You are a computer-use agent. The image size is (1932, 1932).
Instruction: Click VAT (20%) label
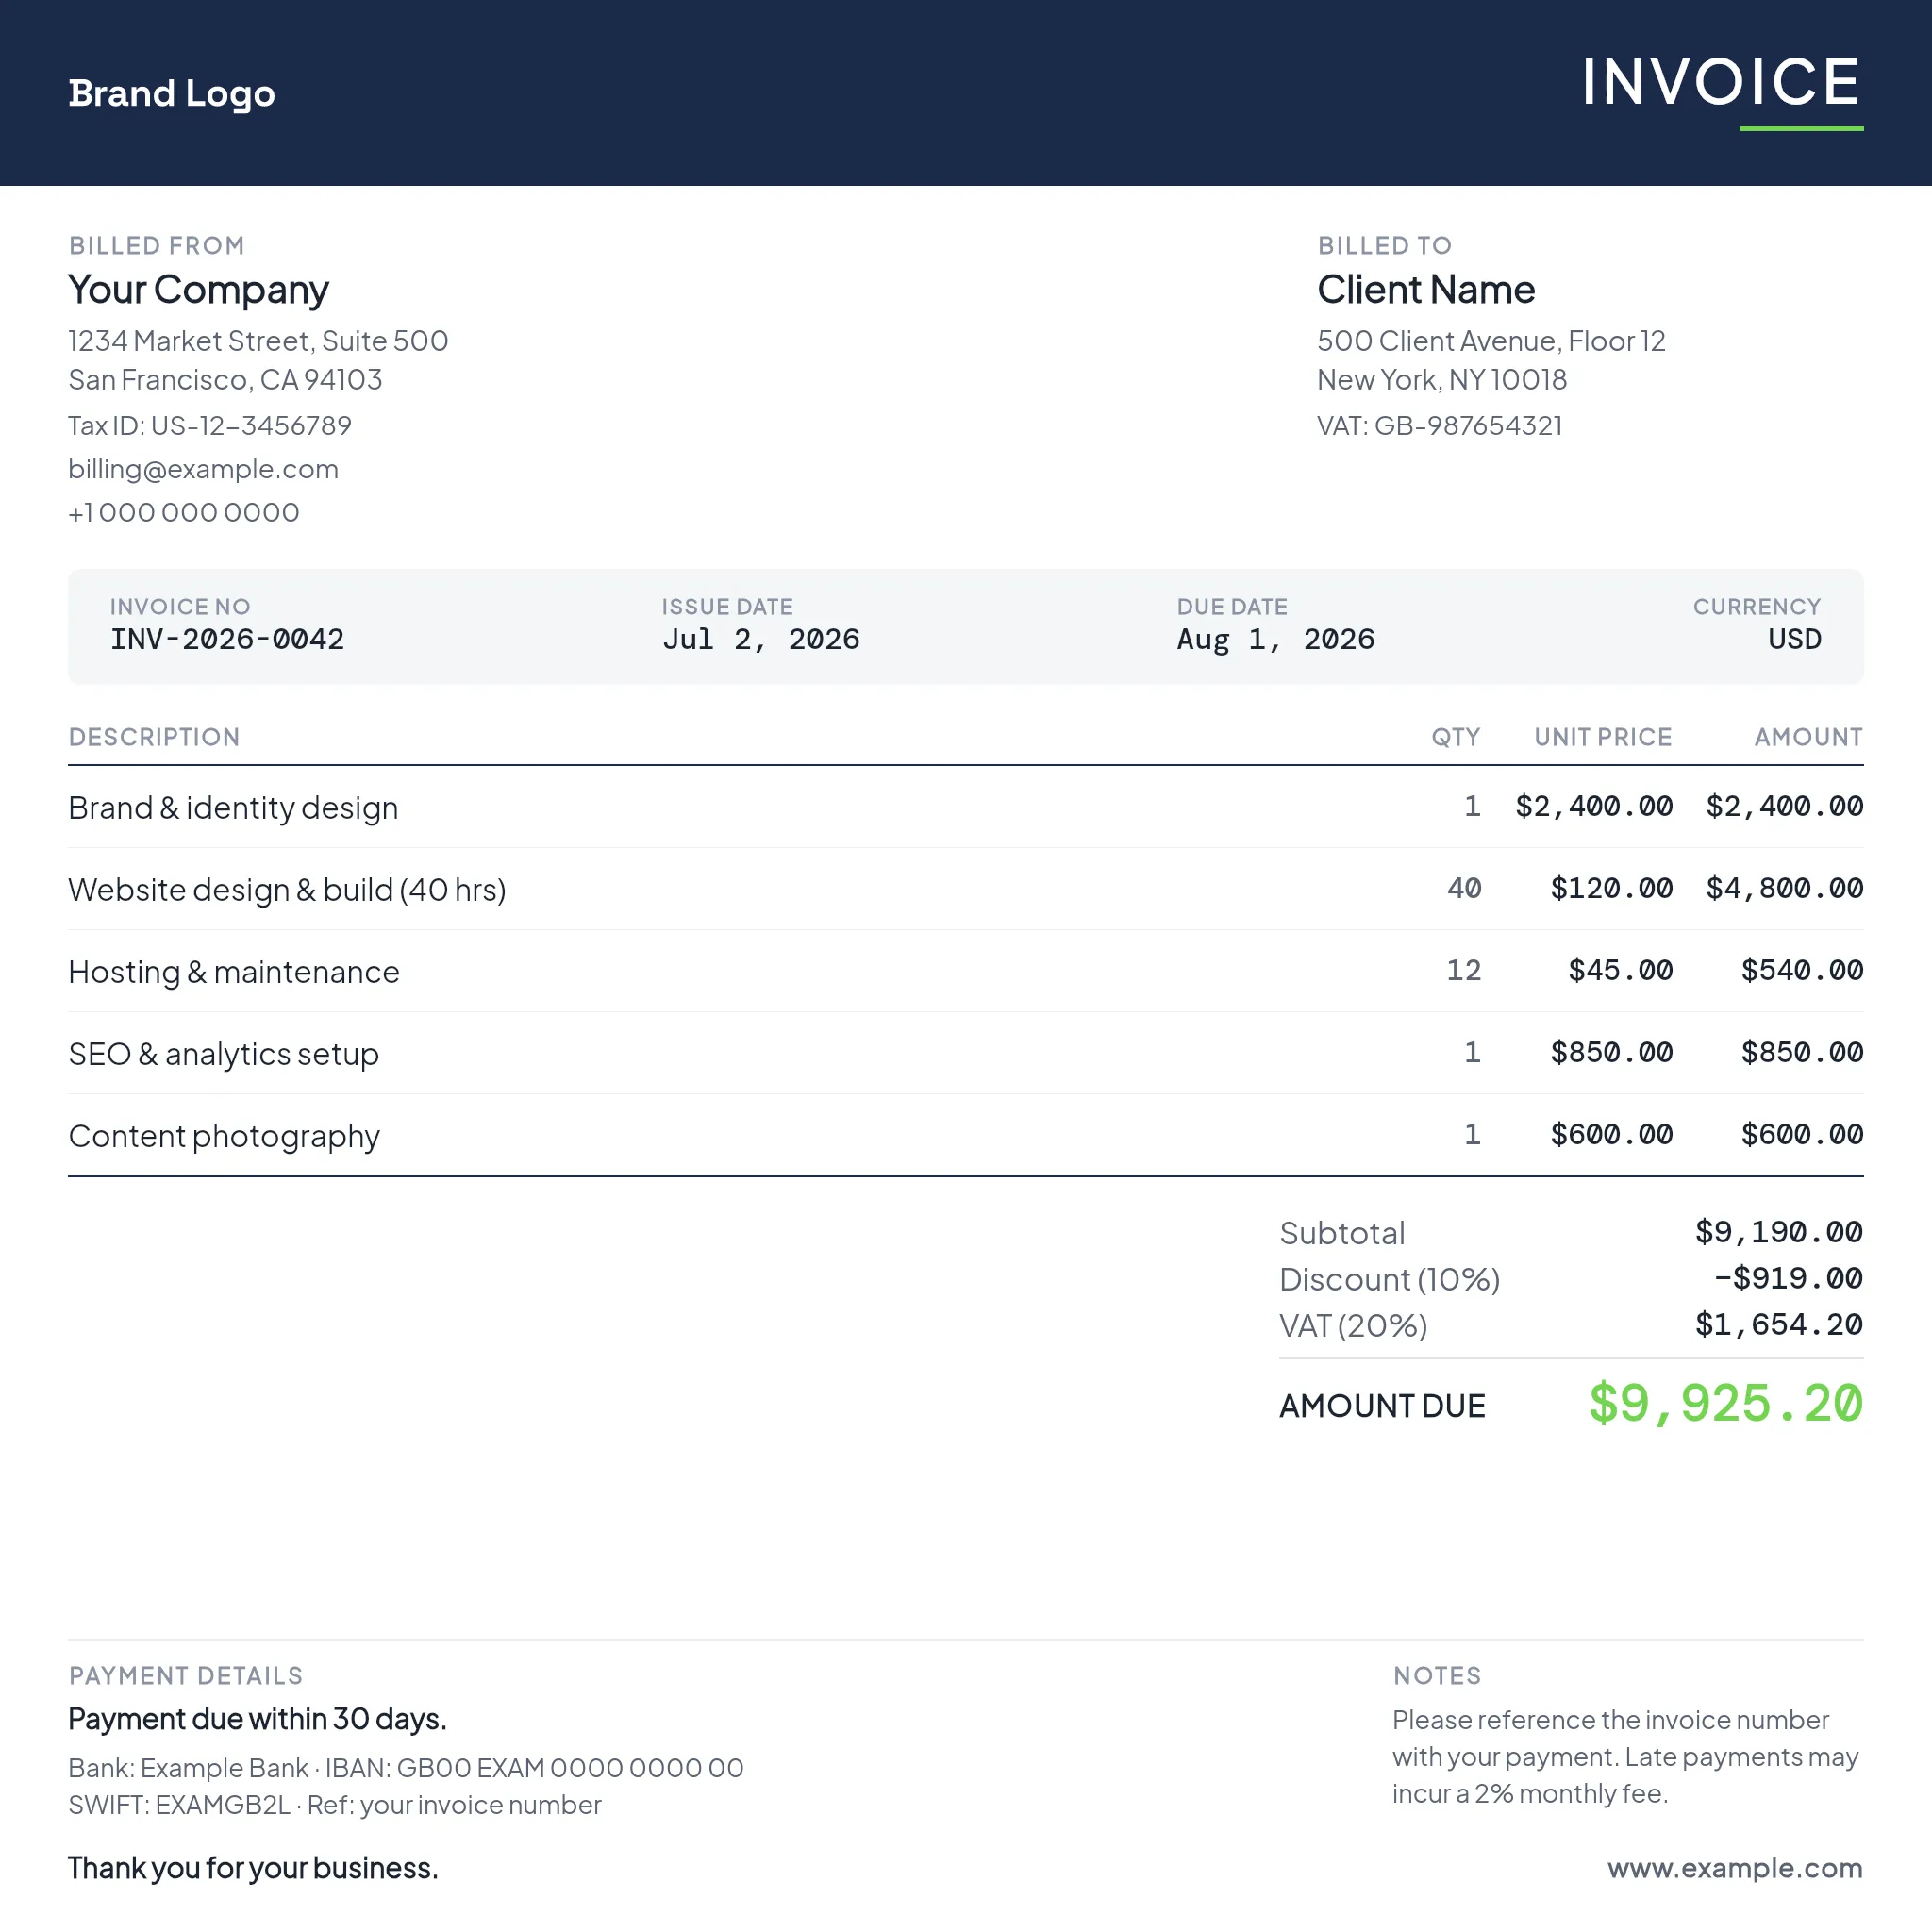(1353, 1326)
